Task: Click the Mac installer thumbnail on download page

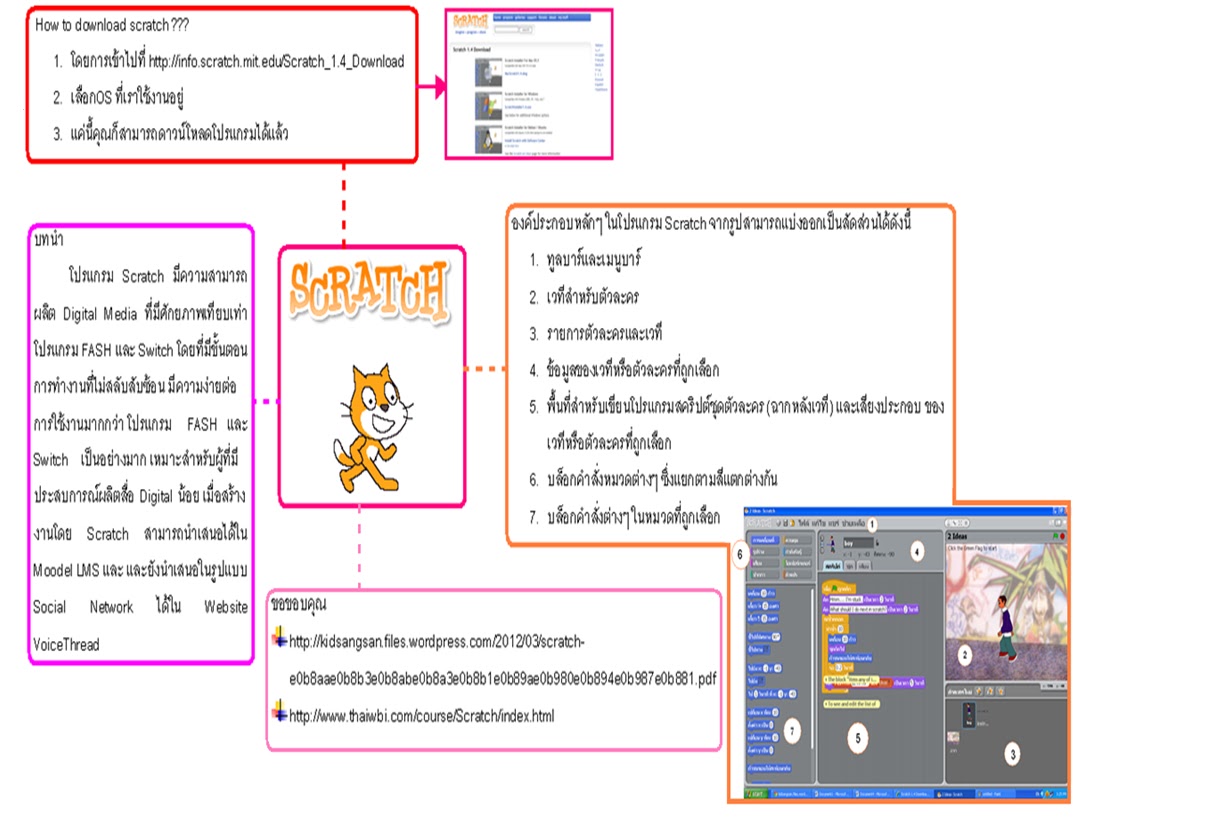Action: pos(488,72)
